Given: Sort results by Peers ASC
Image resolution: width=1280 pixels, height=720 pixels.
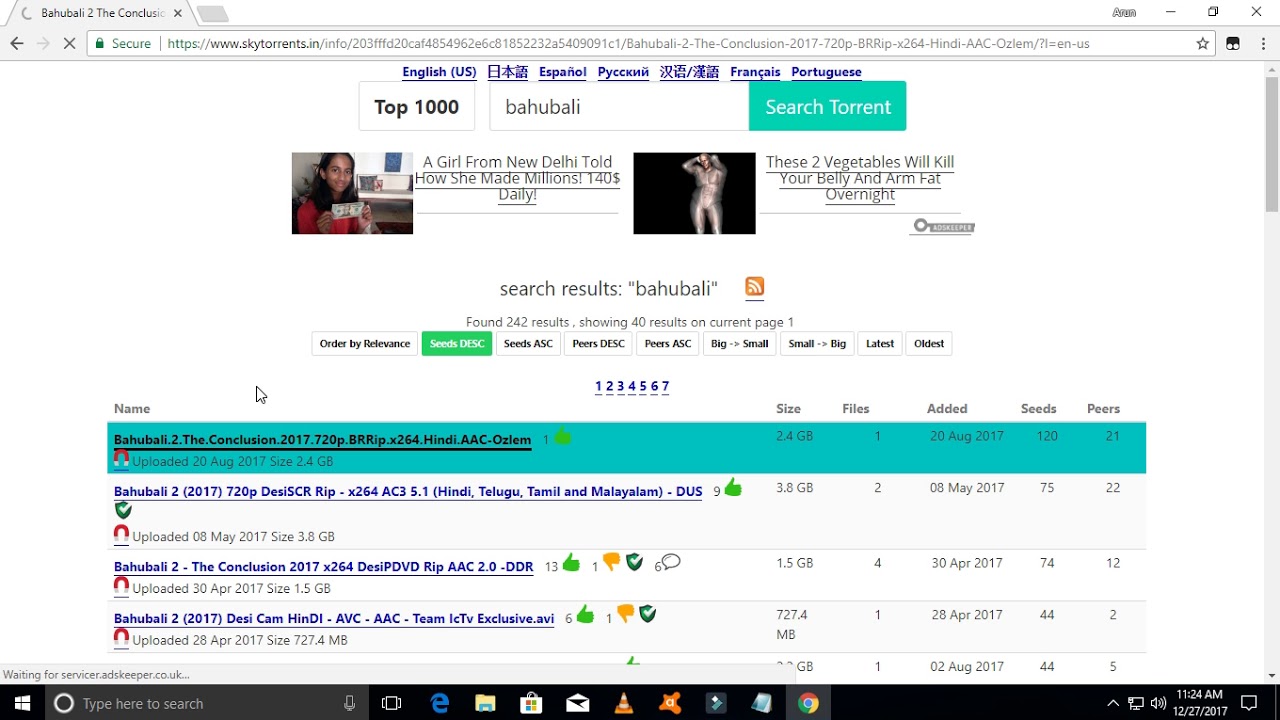Looking at the screenshot, I should 668,344.
